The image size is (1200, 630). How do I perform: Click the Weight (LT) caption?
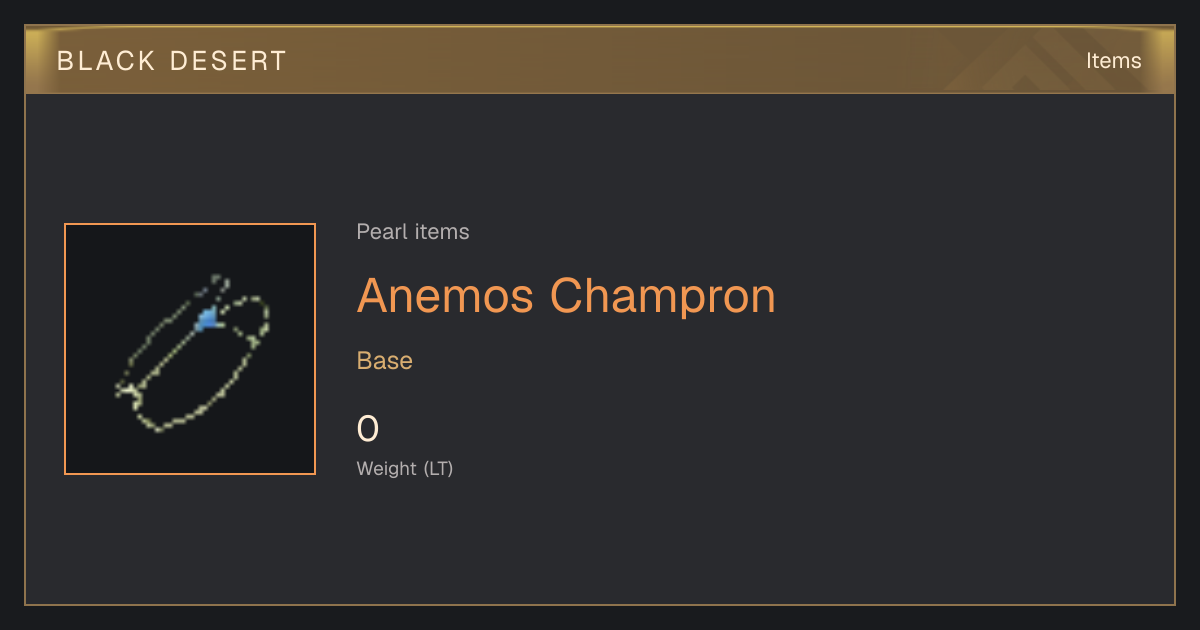(x=405, y=468)
